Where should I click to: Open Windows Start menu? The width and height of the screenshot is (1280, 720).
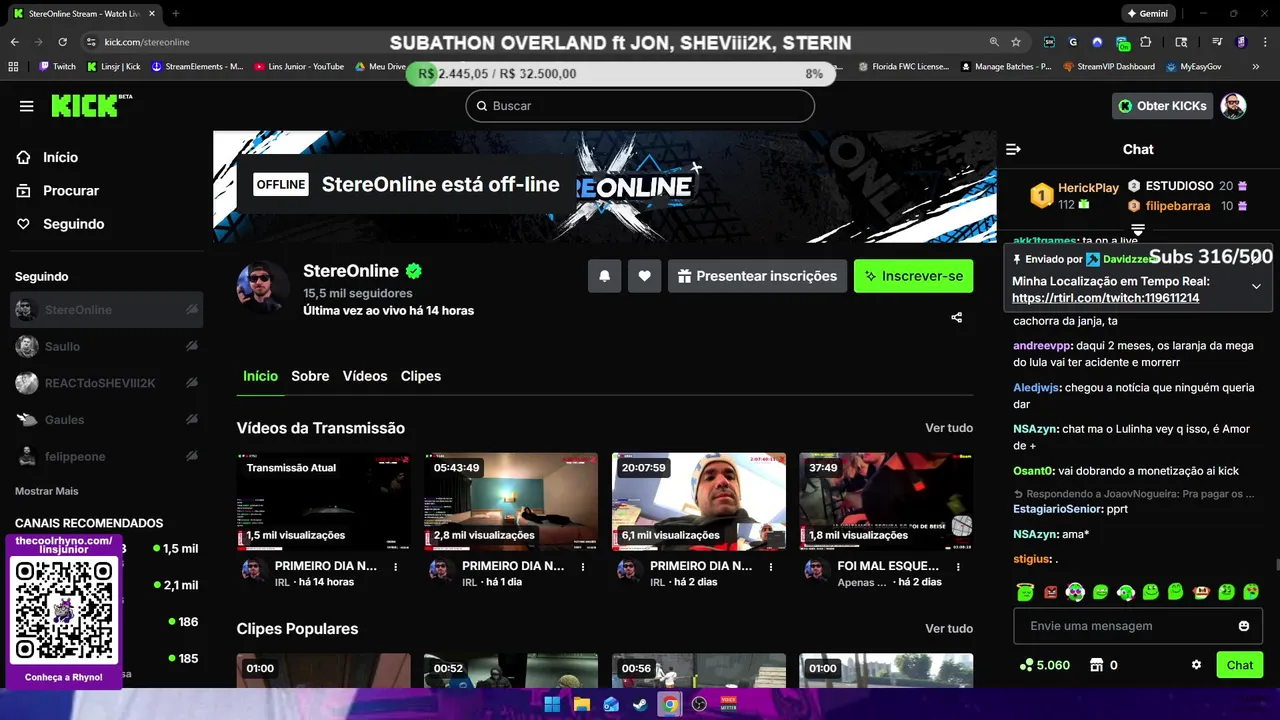coord(552,704)
